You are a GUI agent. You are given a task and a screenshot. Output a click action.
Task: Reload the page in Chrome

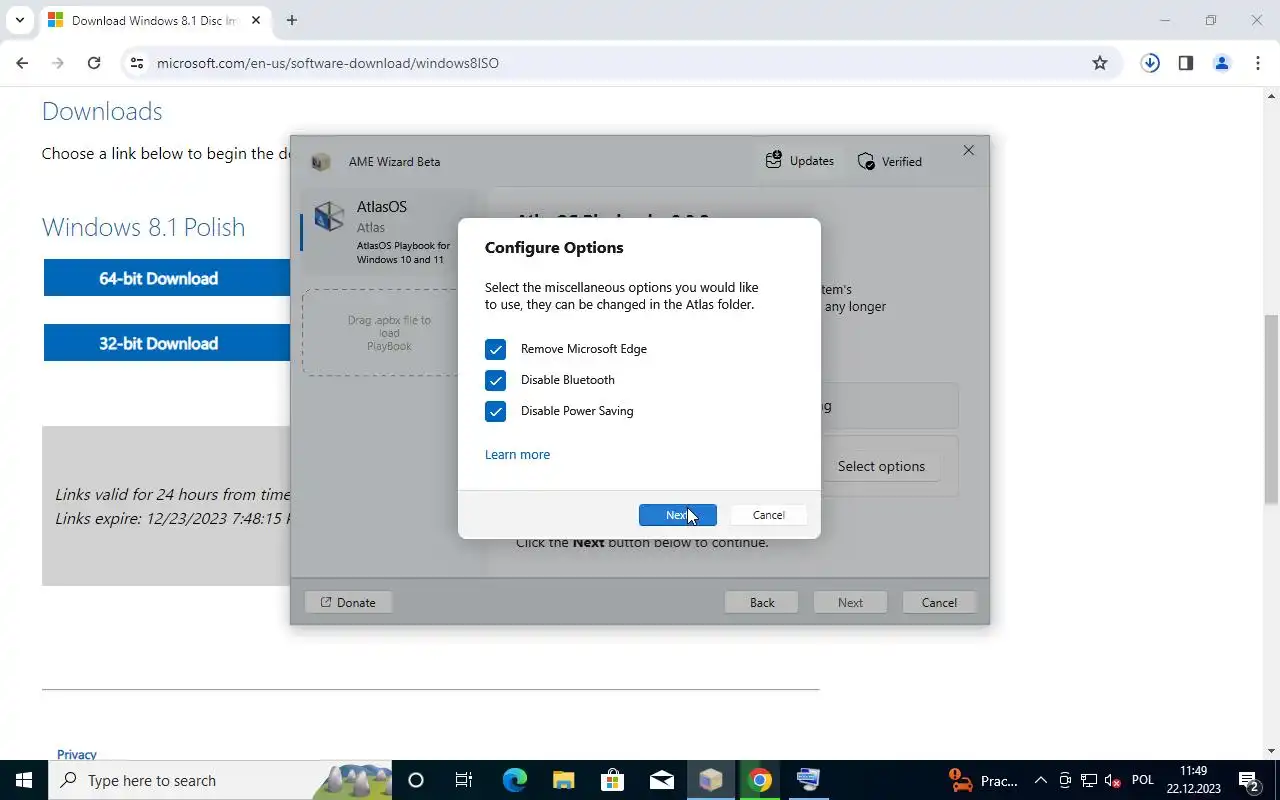pos(94,63)
